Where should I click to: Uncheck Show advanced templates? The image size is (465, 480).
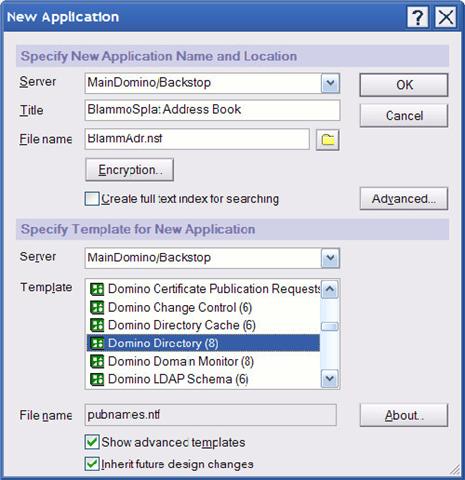[92, 442]
